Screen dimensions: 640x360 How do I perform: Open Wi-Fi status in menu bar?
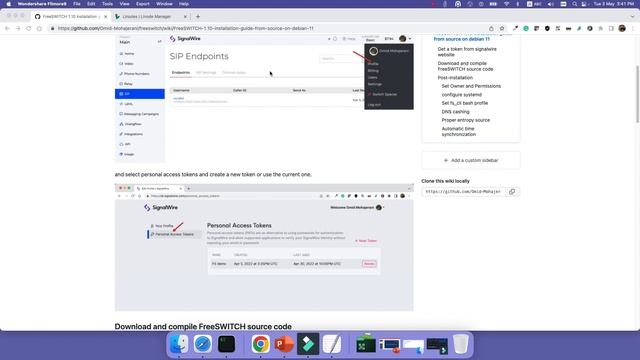(x=507, y=4)
